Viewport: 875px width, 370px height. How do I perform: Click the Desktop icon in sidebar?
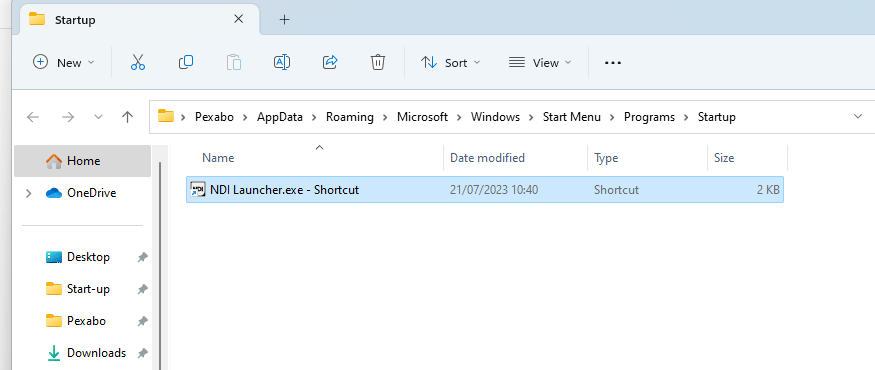54,257
